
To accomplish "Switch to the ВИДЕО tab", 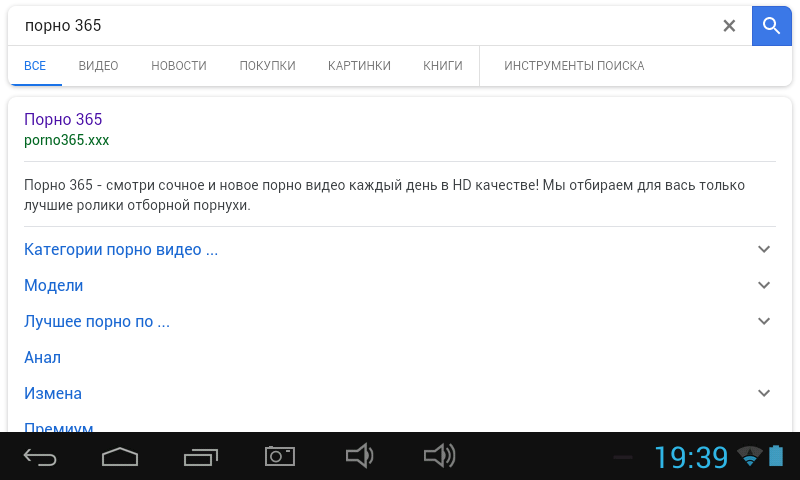I will 98,66.
